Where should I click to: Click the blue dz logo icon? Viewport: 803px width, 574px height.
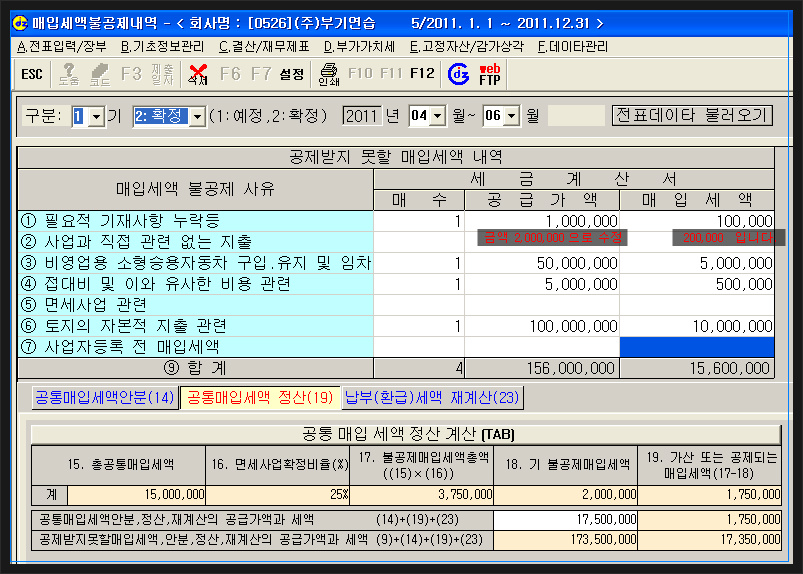[458, 75]
